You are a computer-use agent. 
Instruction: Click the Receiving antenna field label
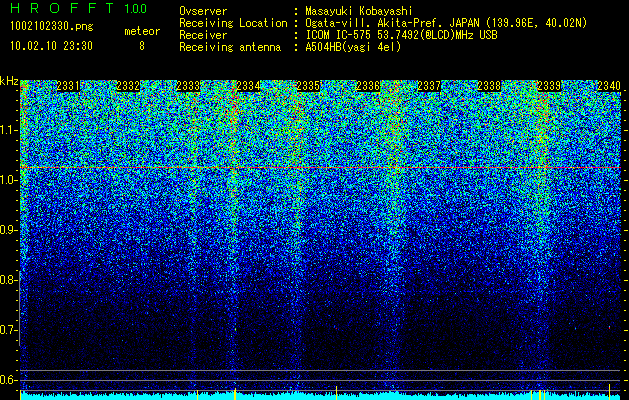tap(230, 47)
